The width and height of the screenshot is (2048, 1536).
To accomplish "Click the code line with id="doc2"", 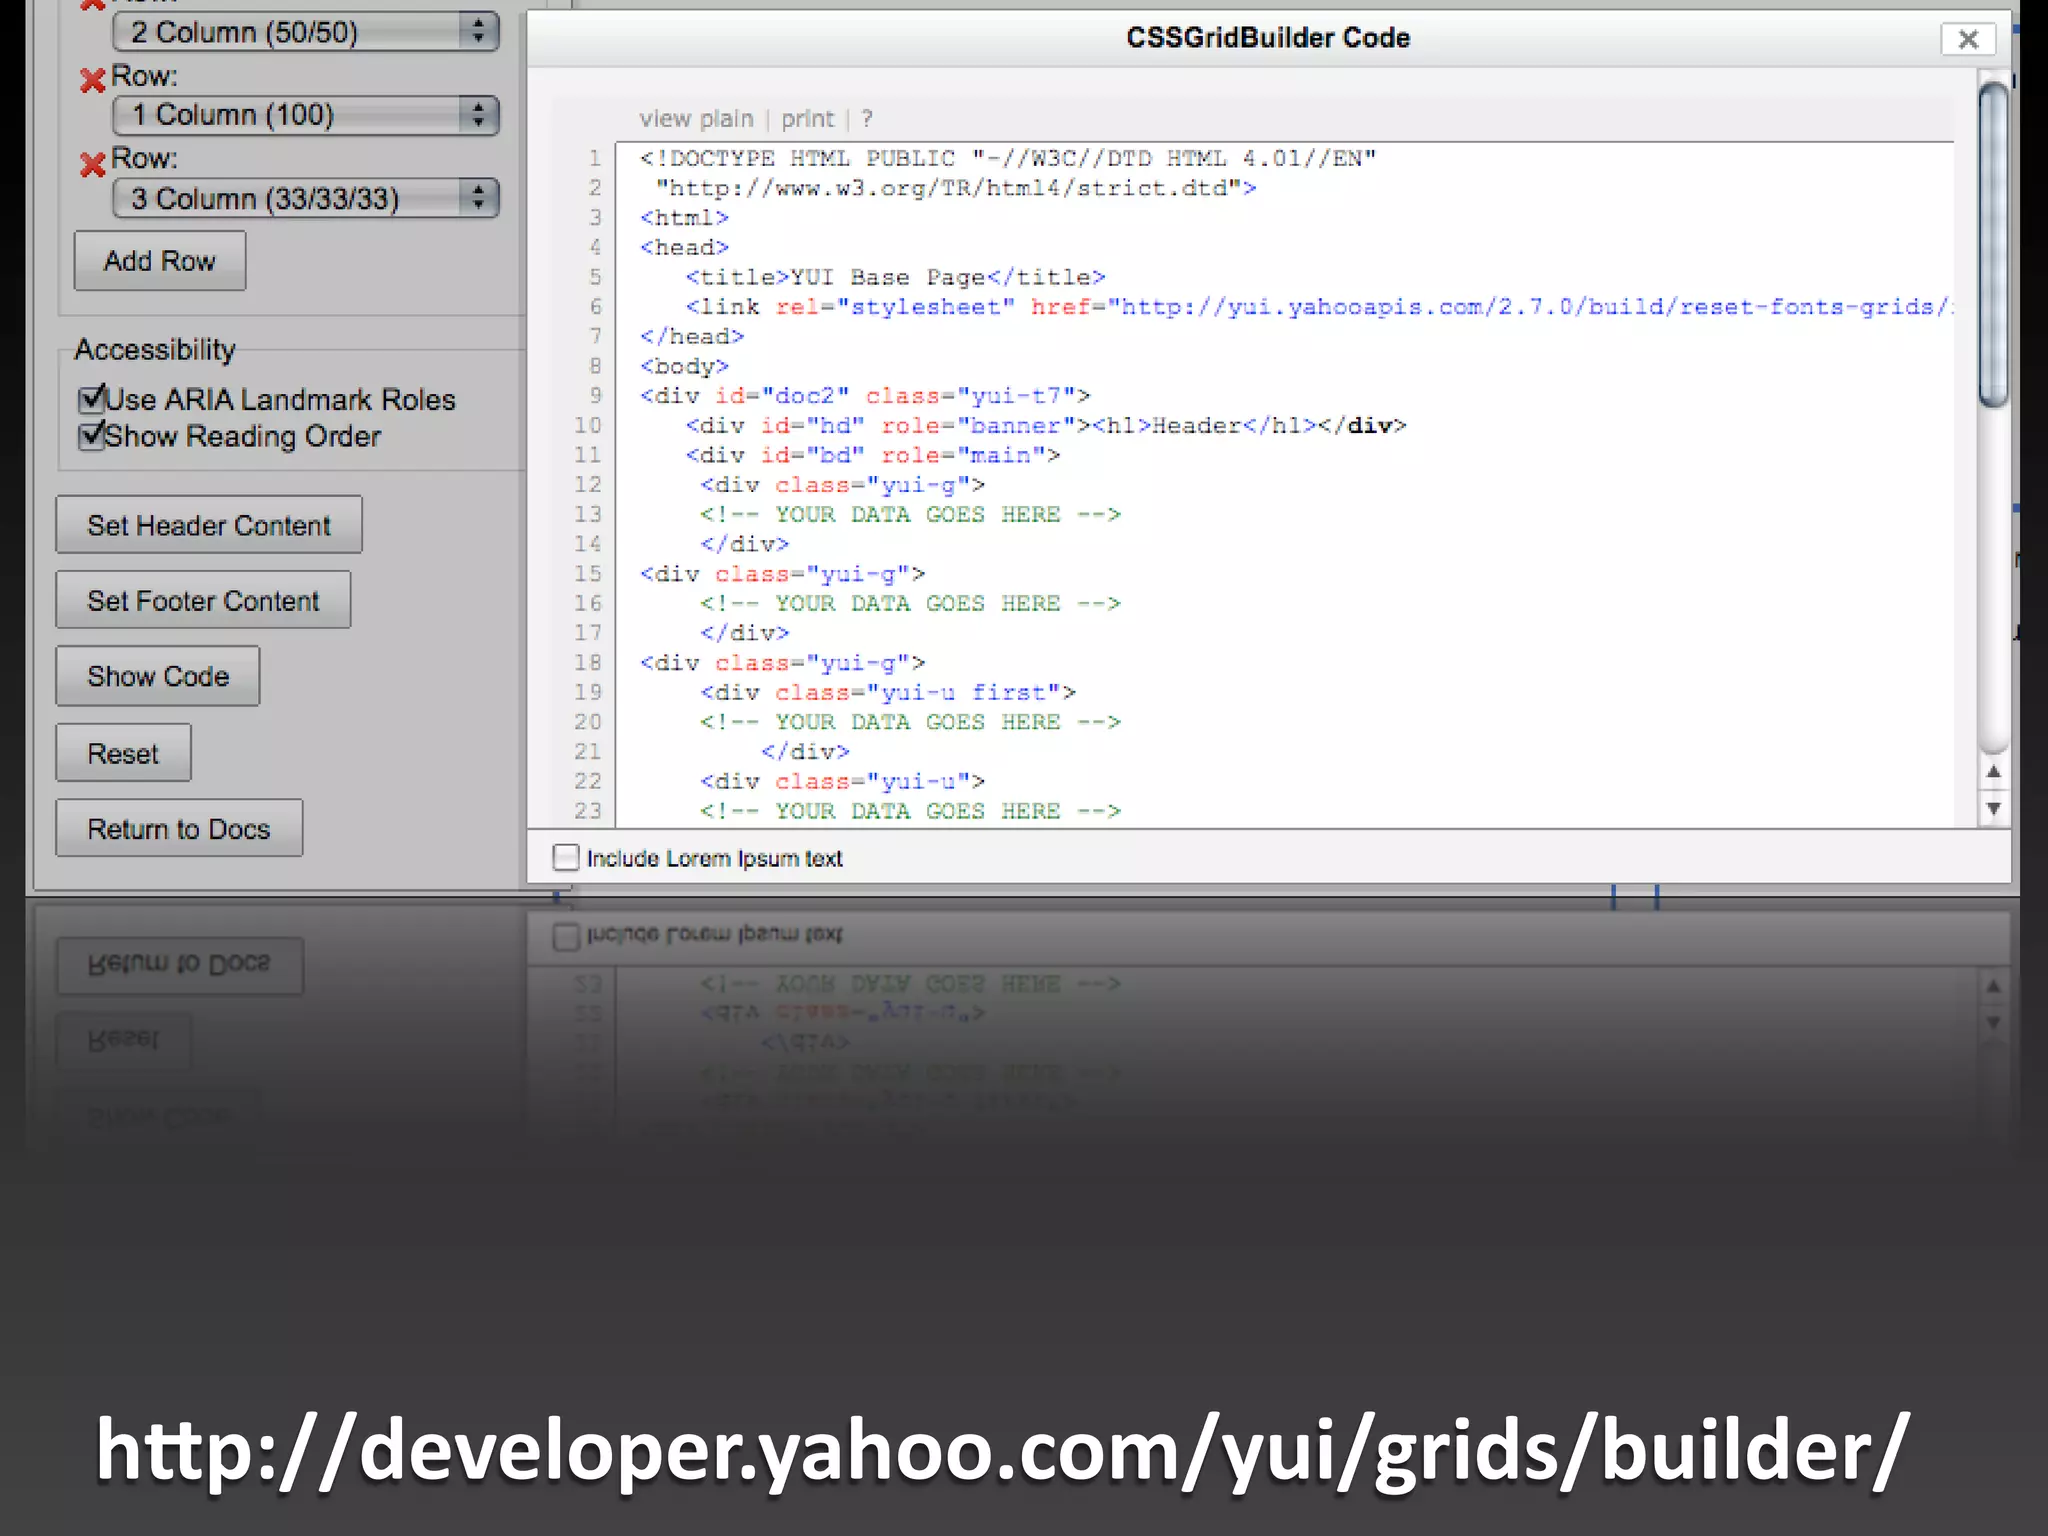I will click(x=865, y=396).
